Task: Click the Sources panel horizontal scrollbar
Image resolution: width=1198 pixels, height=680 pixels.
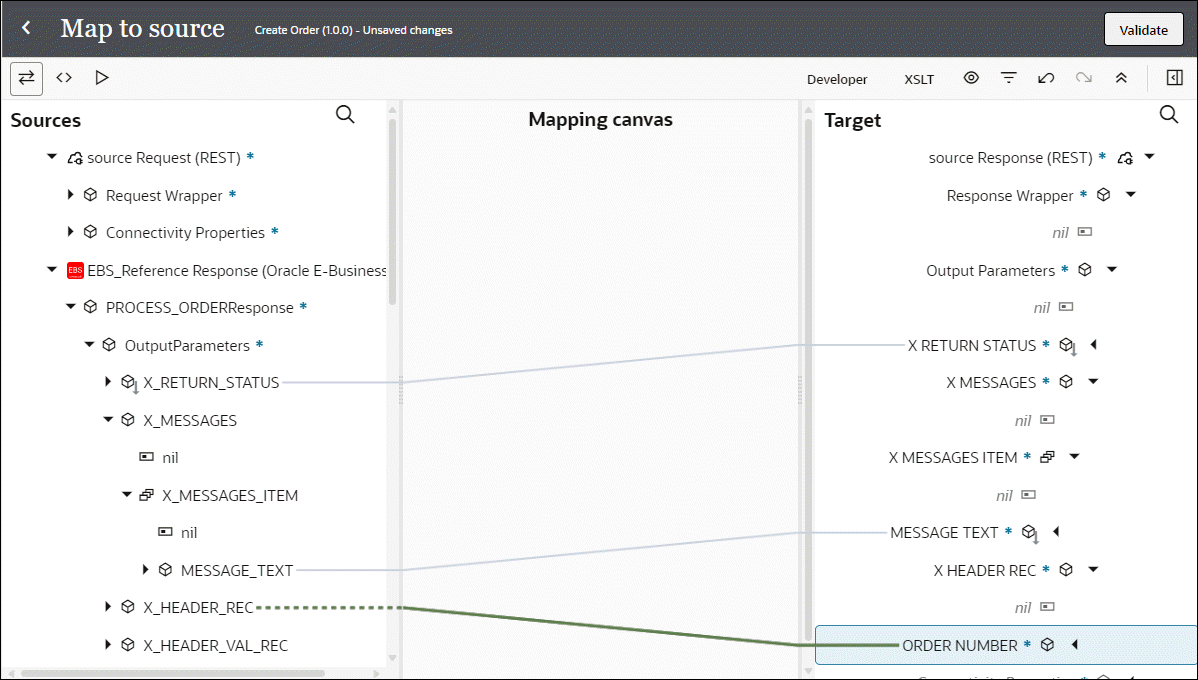Action: coord(173,673)
